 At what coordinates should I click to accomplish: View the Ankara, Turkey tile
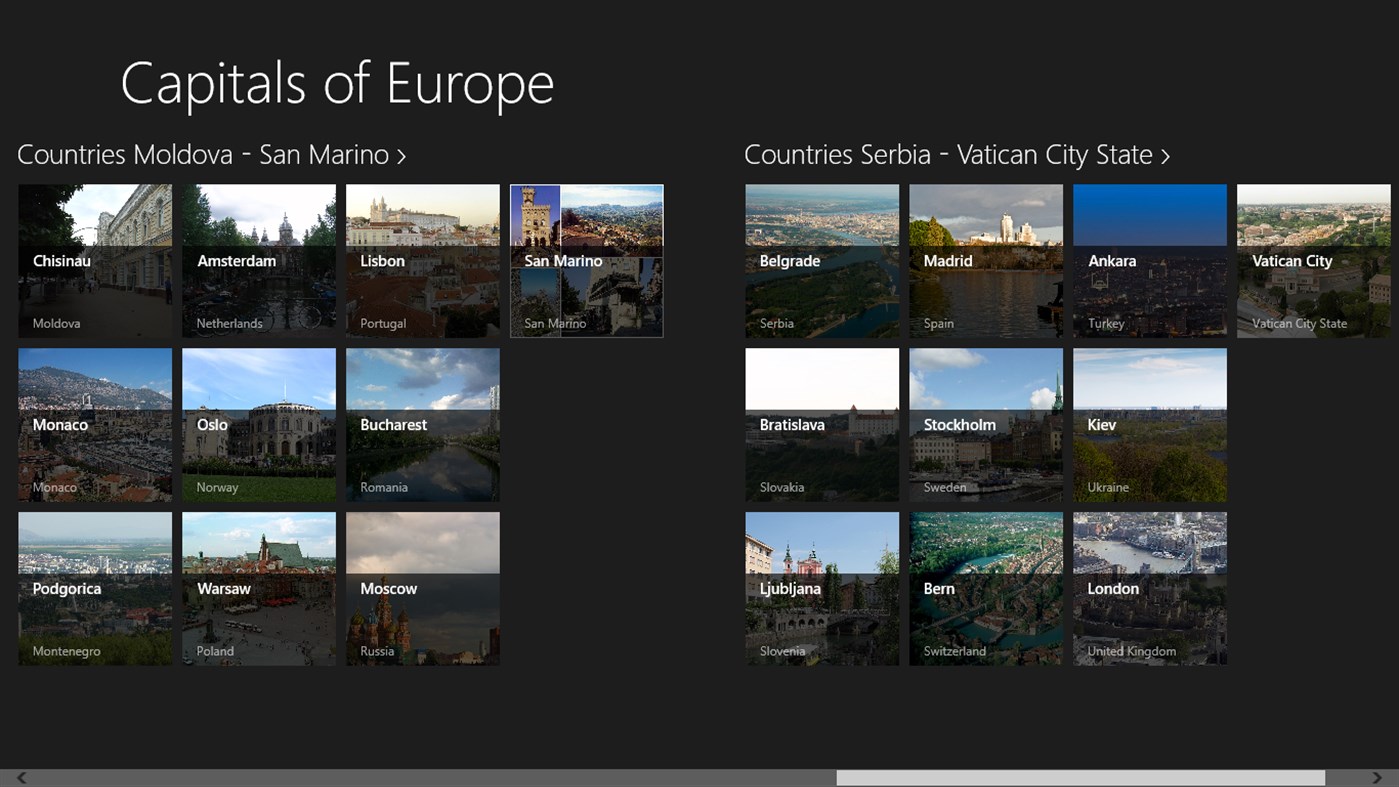[x=1149, y=260]
